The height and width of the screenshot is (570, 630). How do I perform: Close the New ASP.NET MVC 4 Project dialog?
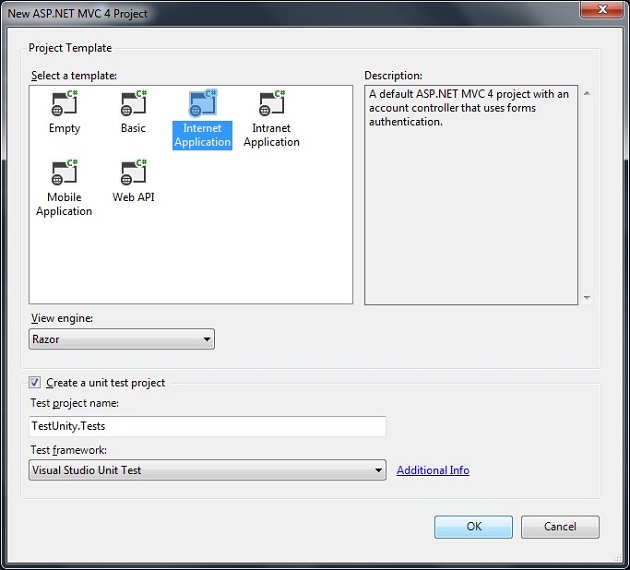tap(602, 9)
